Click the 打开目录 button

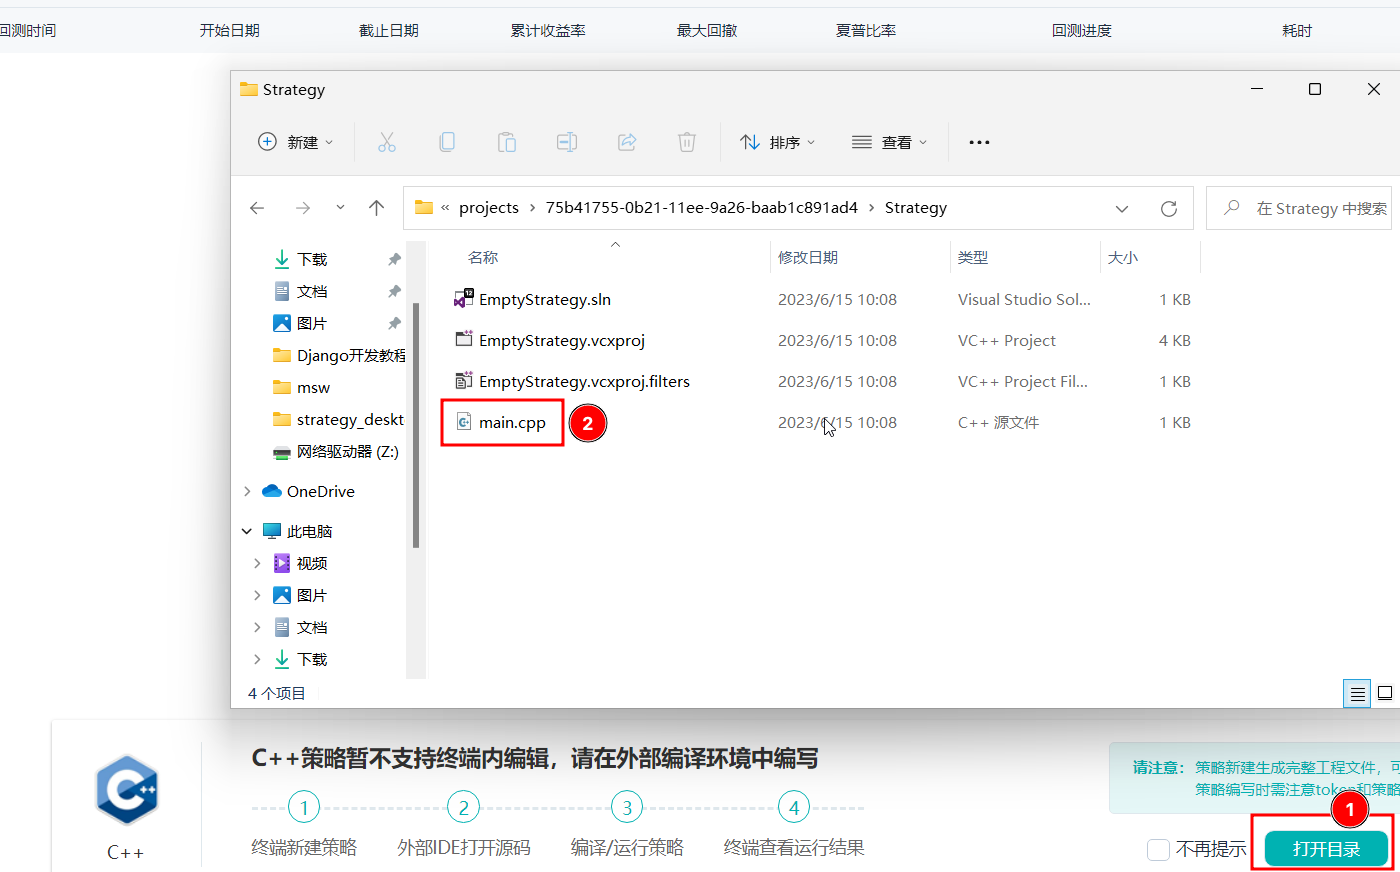click(x=1326, y=849)
